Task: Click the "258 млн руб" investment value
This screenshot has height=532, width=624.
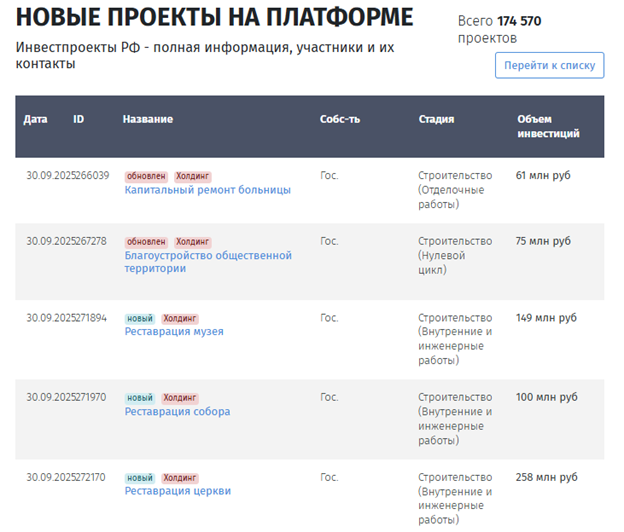Action: (546, 477)
